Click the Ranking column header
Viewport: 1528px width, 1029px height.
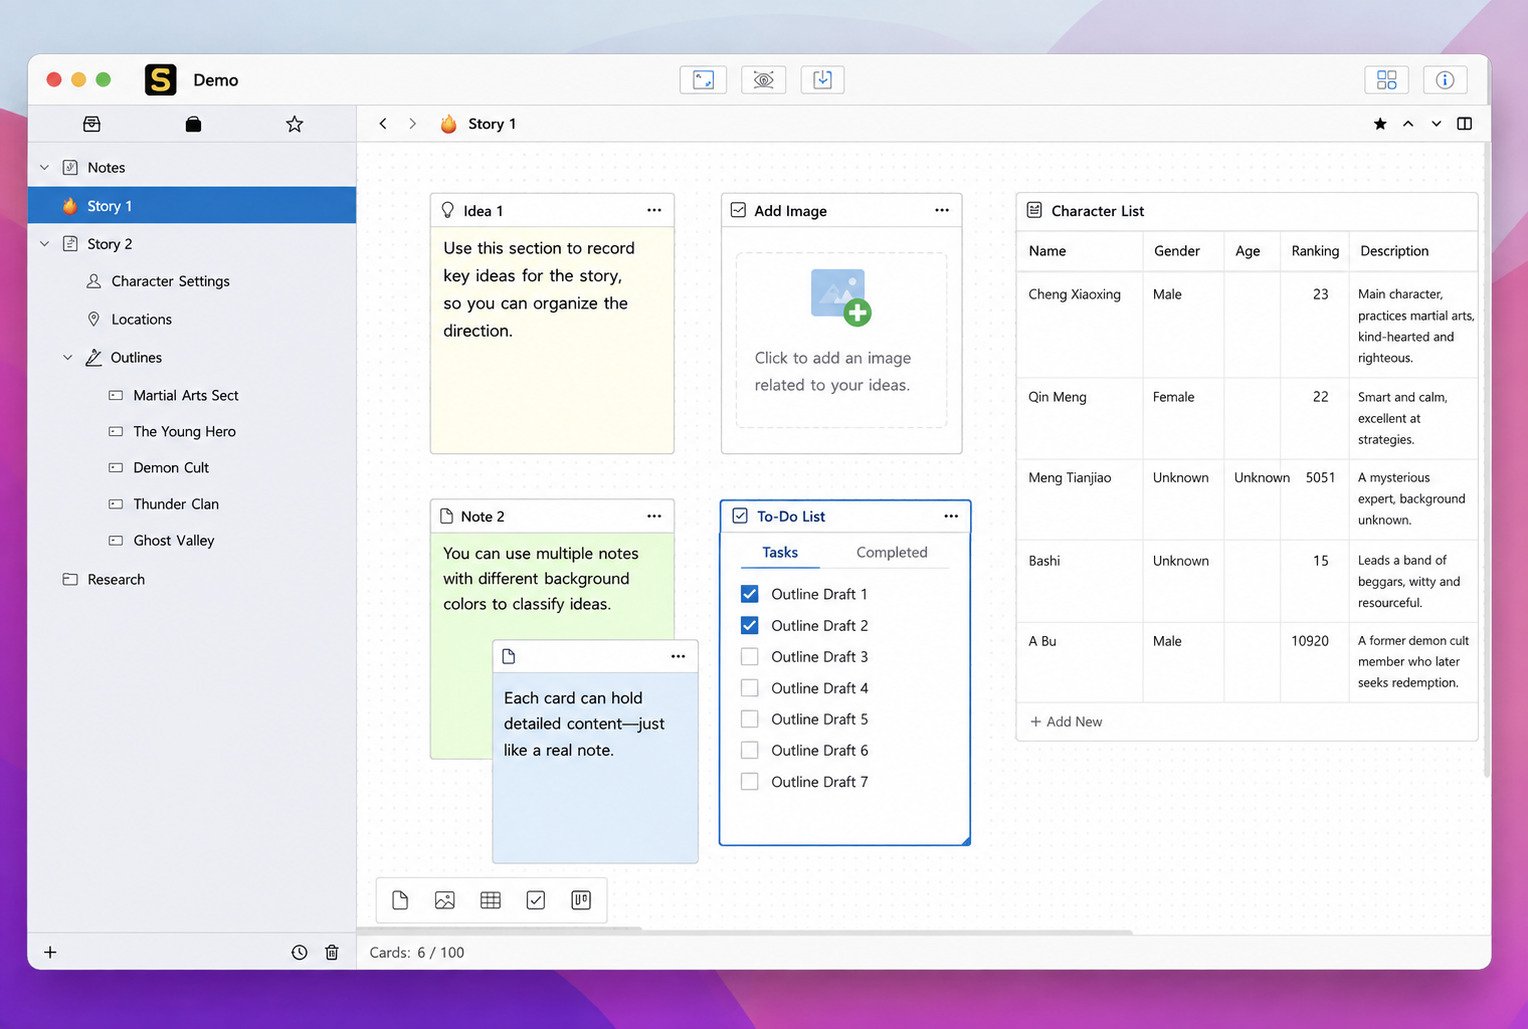tap(1315, 251)
